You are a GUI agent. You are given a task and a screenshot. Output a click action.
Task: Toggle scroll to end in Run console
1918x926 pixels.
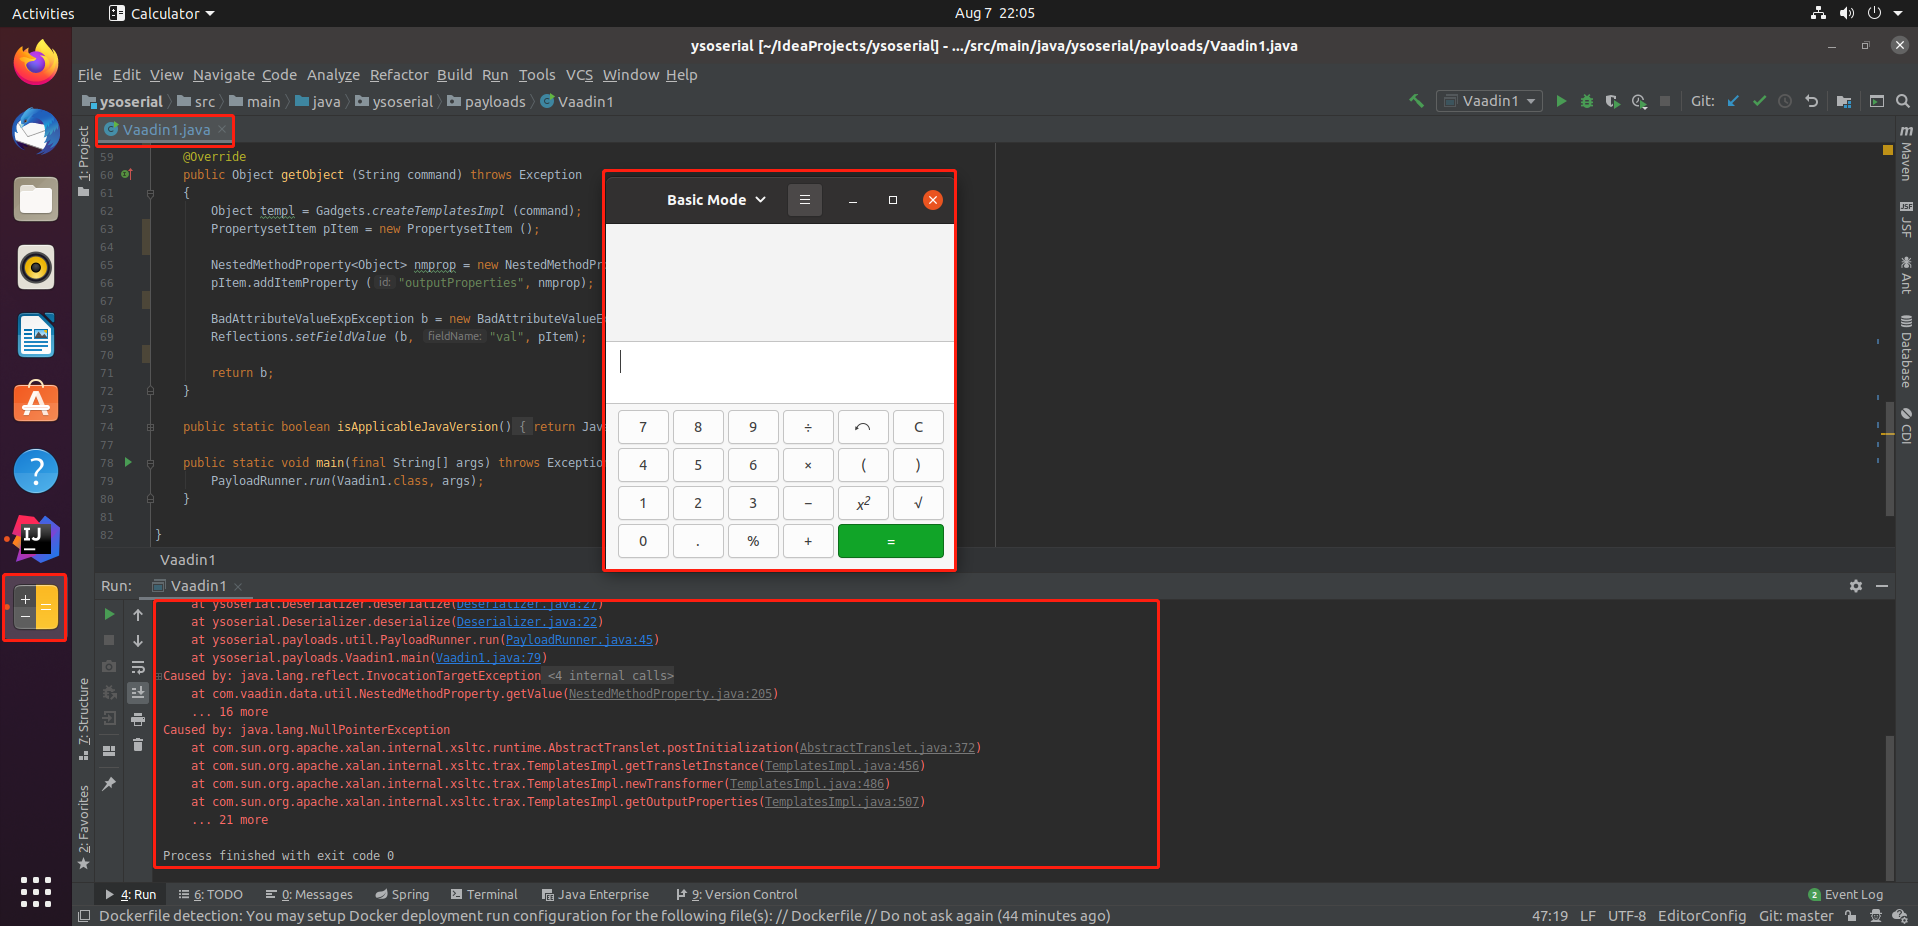click(138, 692)
